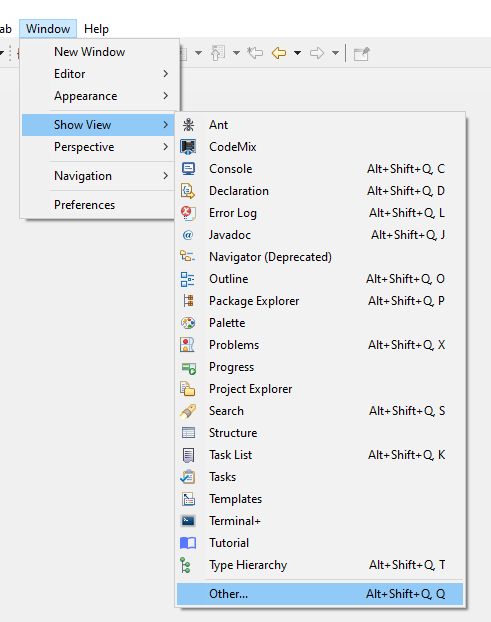Expand the Perspective submenu
The width and height of the screenshot is (491, 622).
point(98,147)
